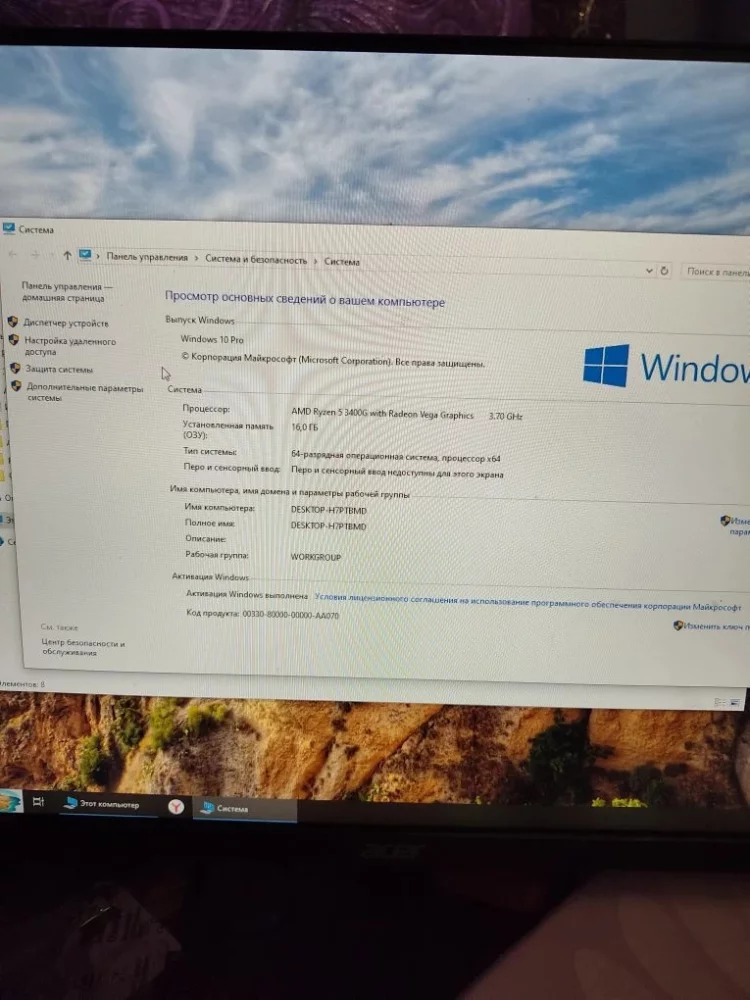The image size is (750, 1000).
Task: Select Система и безопасность breadcrumb
Action: [256, 260]
